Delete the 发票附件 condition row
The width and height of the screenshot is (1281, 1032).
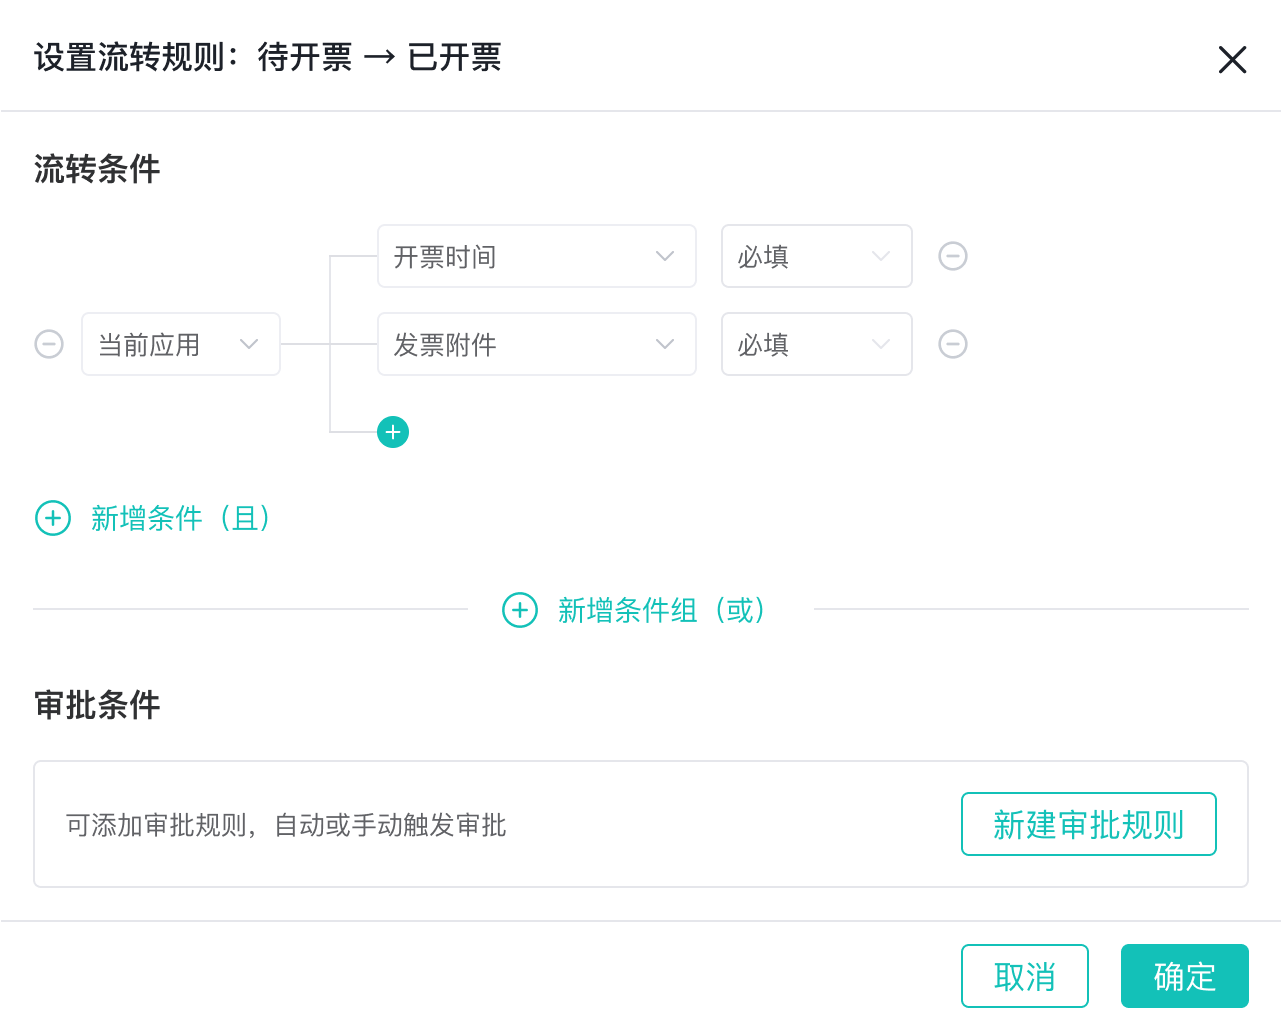tap(953, 344)
